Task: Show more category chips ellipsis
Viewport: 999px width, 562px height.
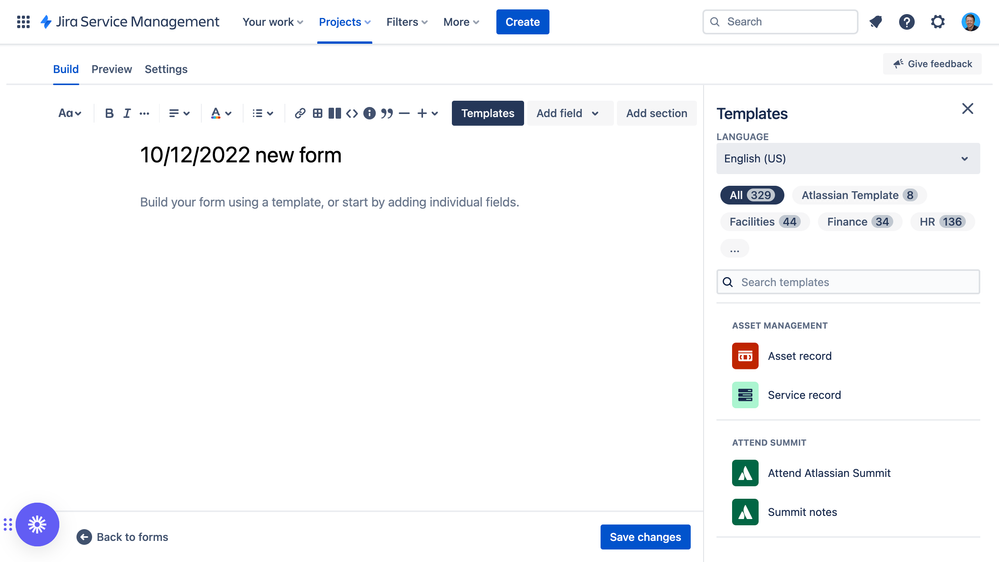Action: click(x=735, y=249)
